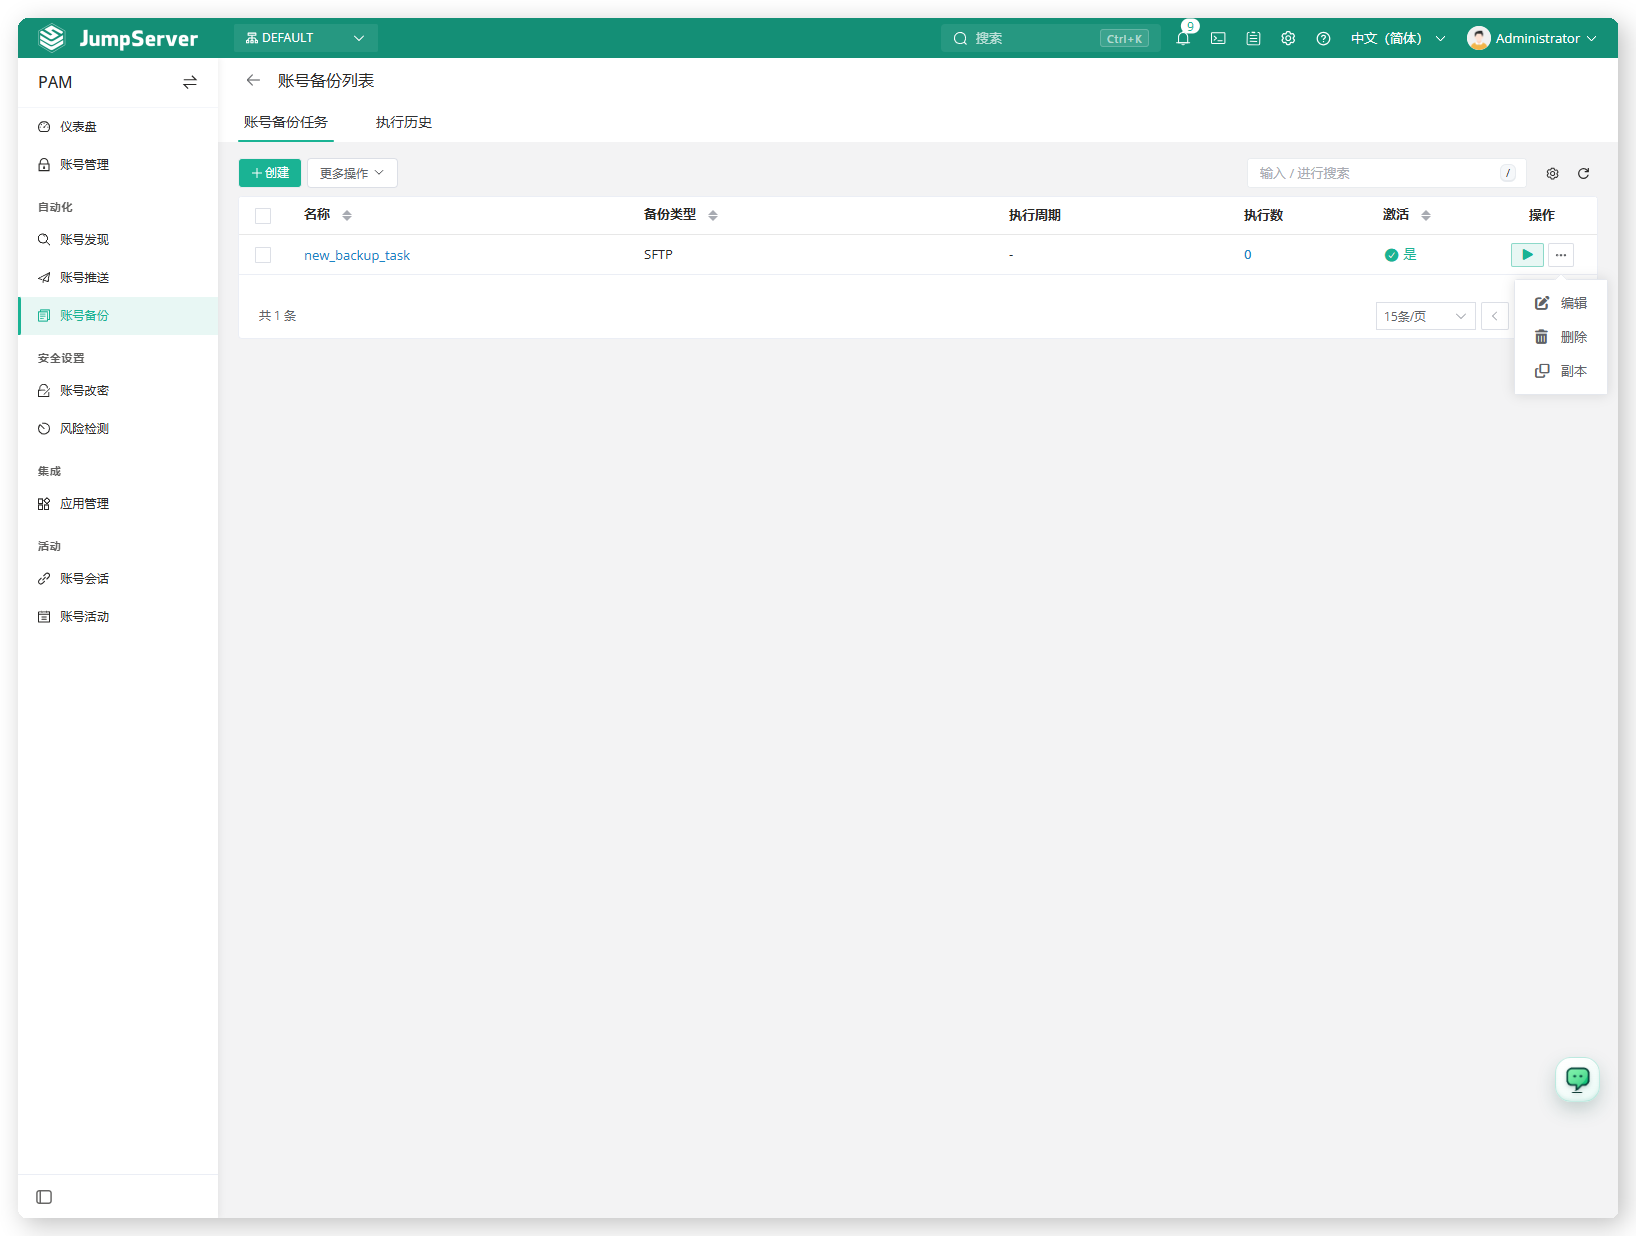Sort by 备份类型 column arrows
The width and height of the screenshot is (1636, 1236).
(713, 215)
